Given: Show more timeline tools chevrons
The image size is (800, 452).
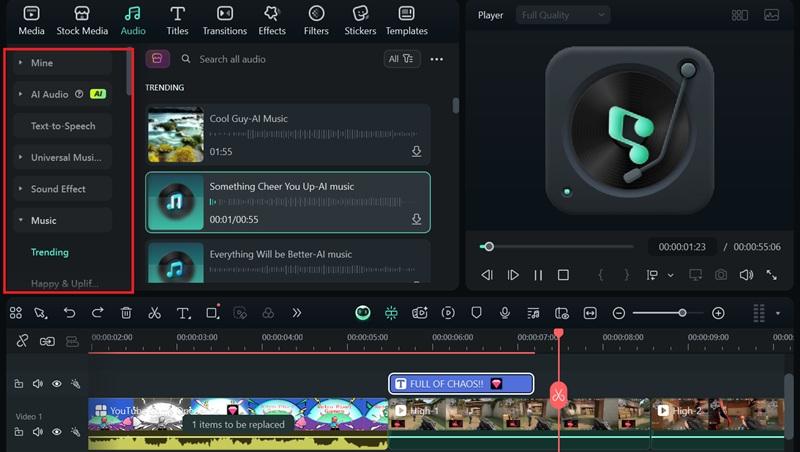Looking at the screenshot, I should [296, 313].
